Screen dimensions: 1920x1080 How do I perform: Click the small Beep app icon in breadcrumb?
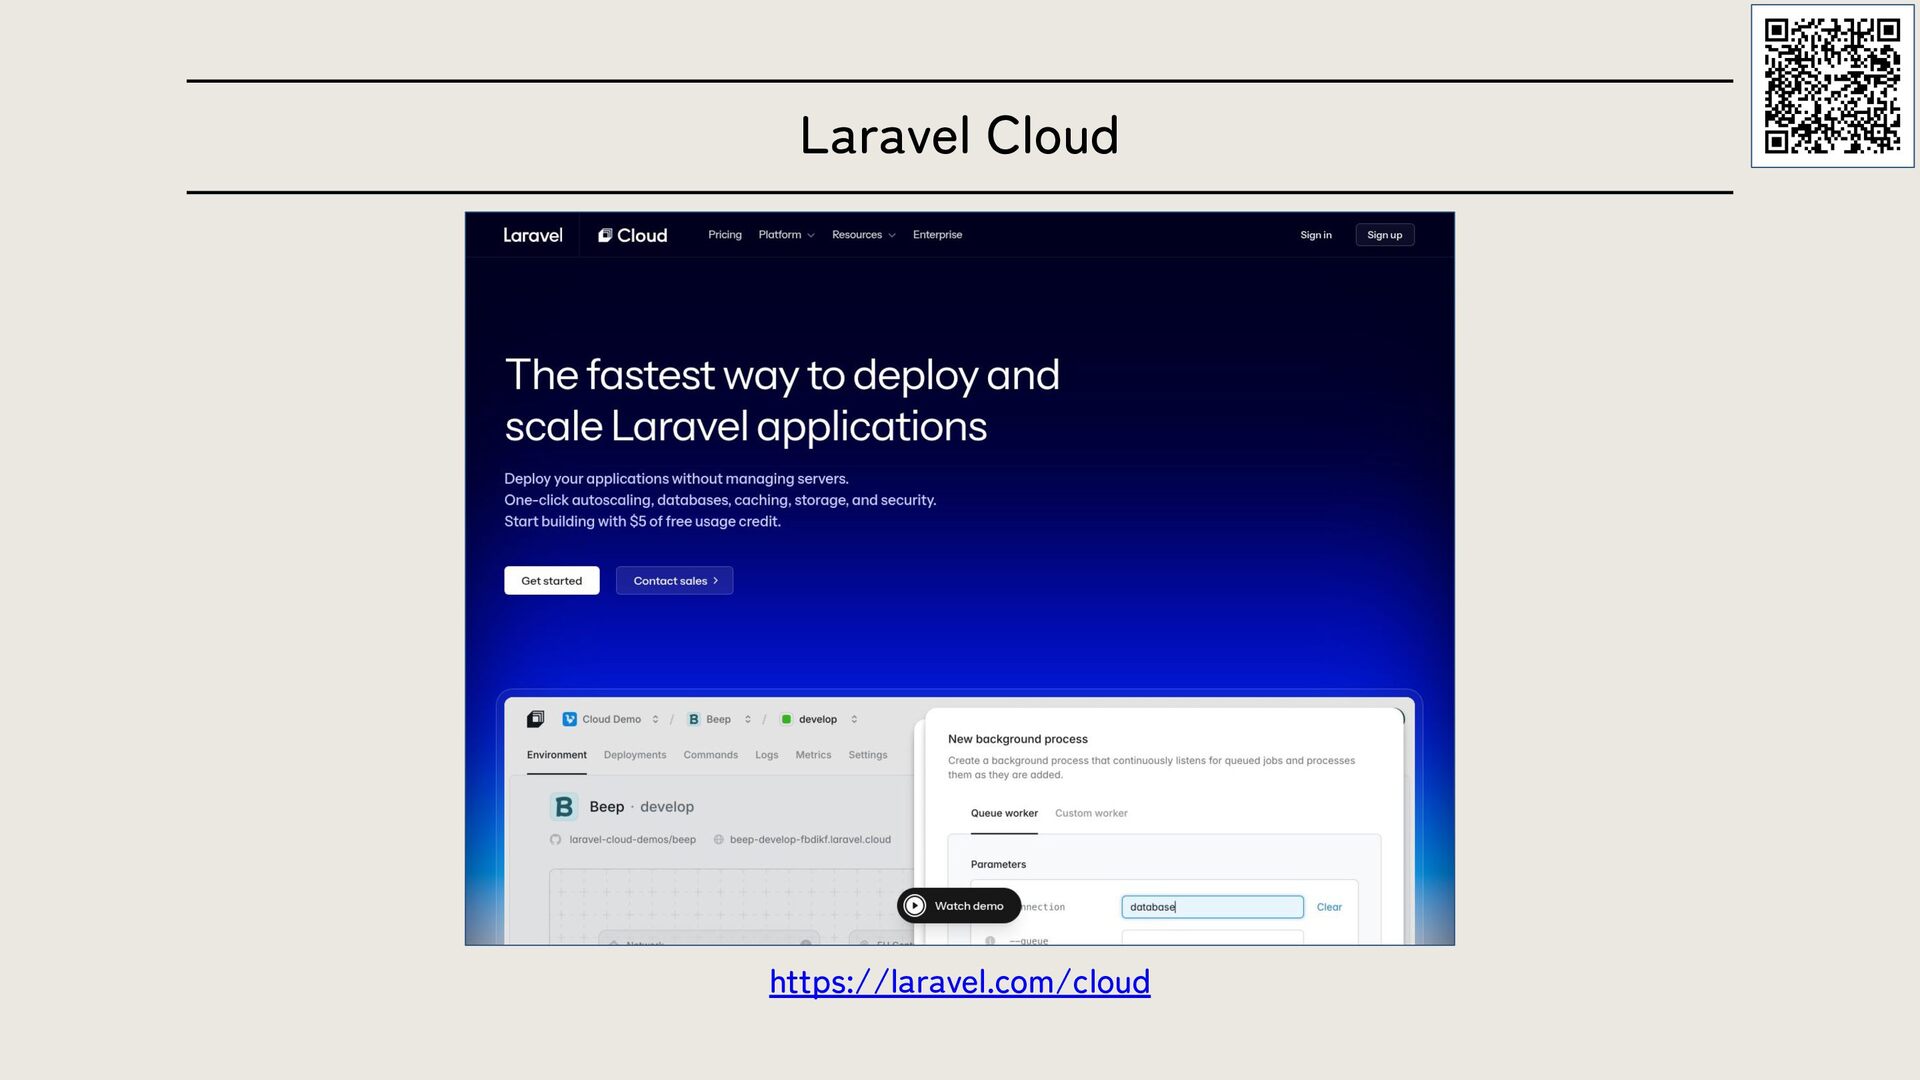pyautogui.click(x=693, y=719)
